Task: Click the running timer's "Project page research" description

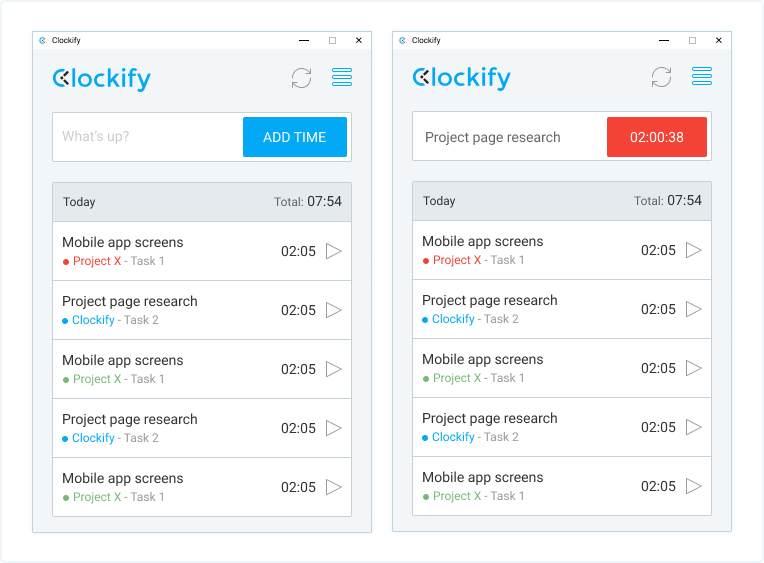Action: (x=493, y=137)
